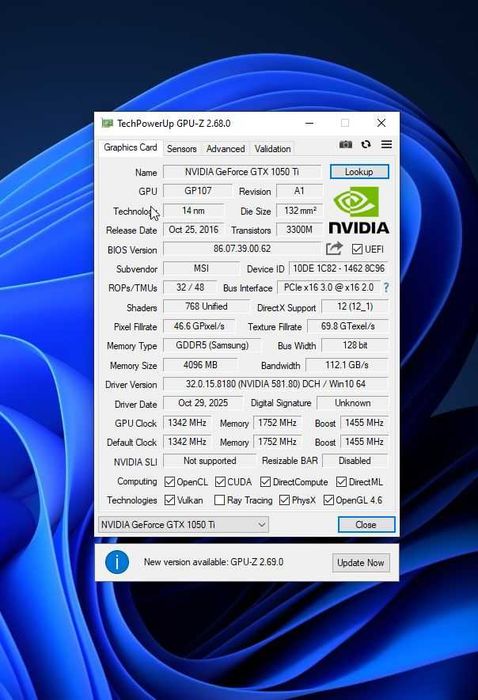Click the BIOS Version field 86.07.39.00.62
Image resolution: width=478 pixels, height=700 pixels.
[242, 249]
